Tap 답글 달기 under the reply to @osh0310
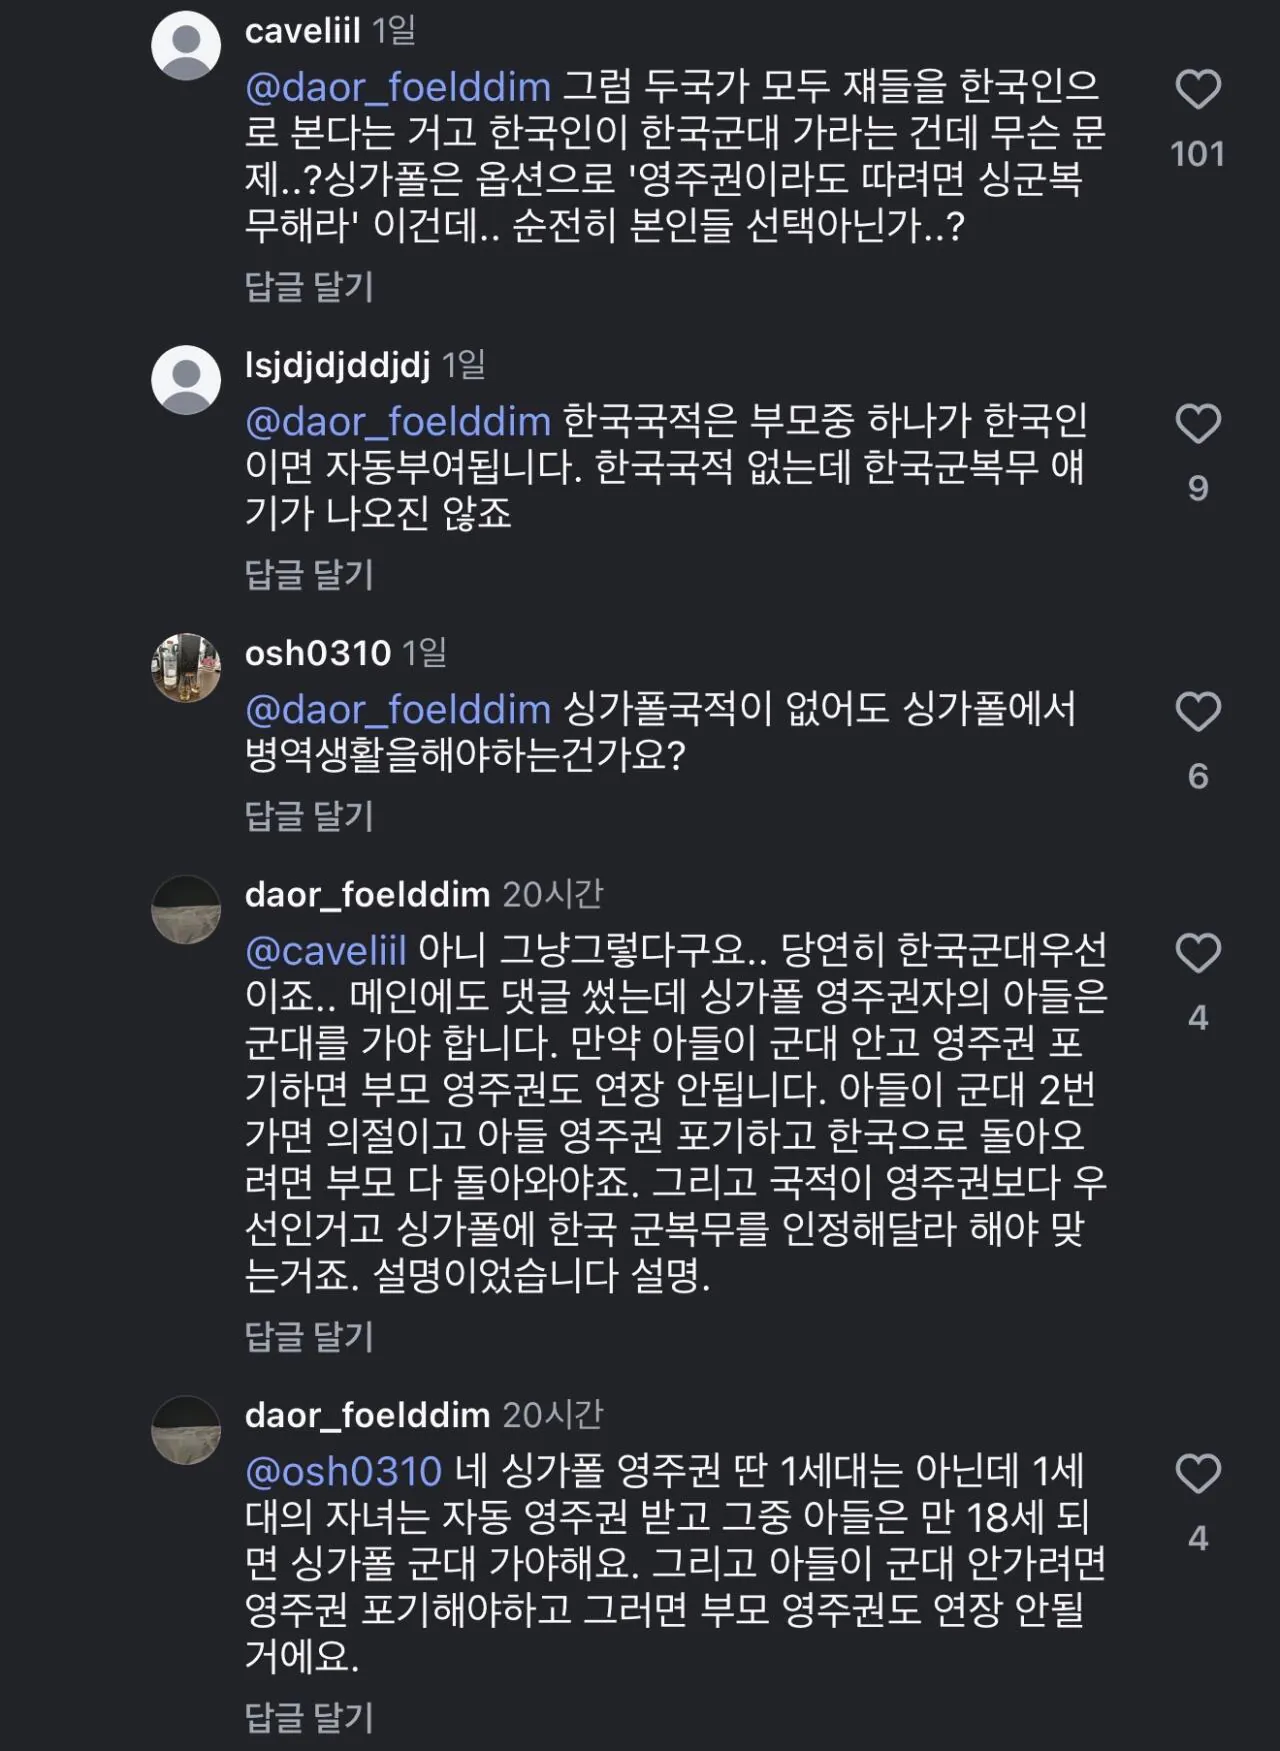The image size is (1280, 1751). (309, 1717)
